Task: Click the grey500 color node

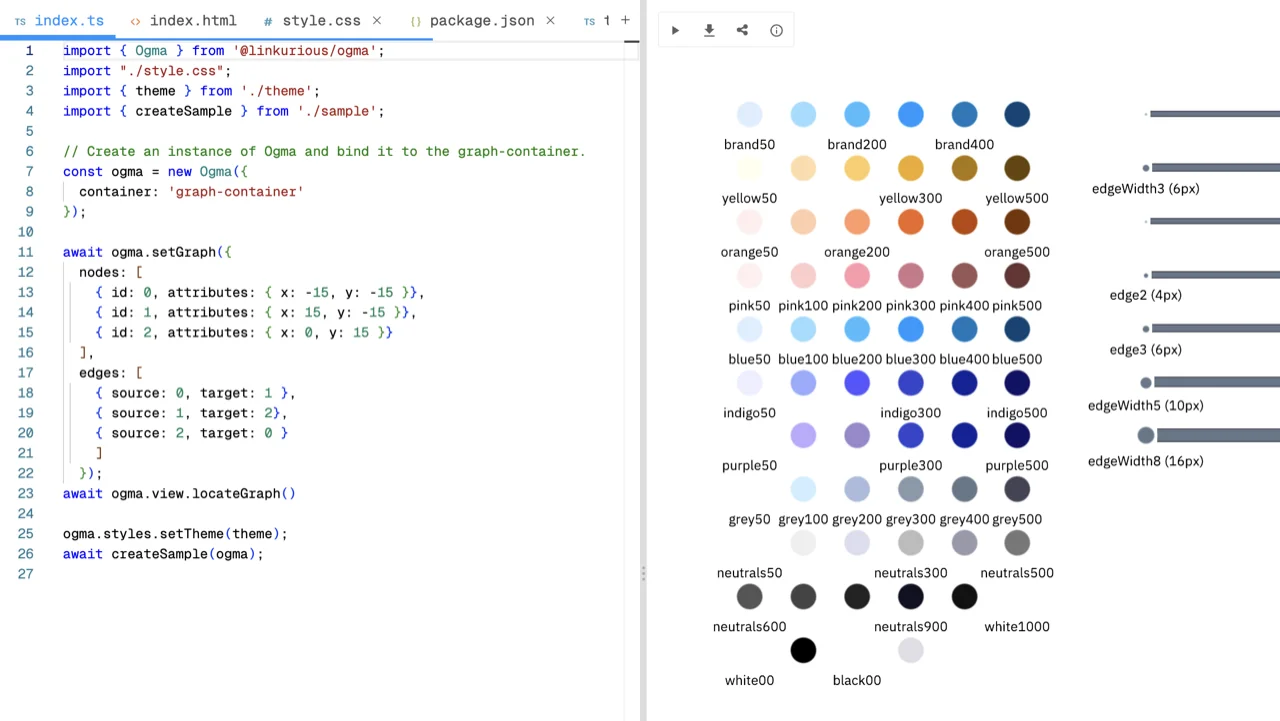Action: pyautogui.click(x=1017, y=489)
